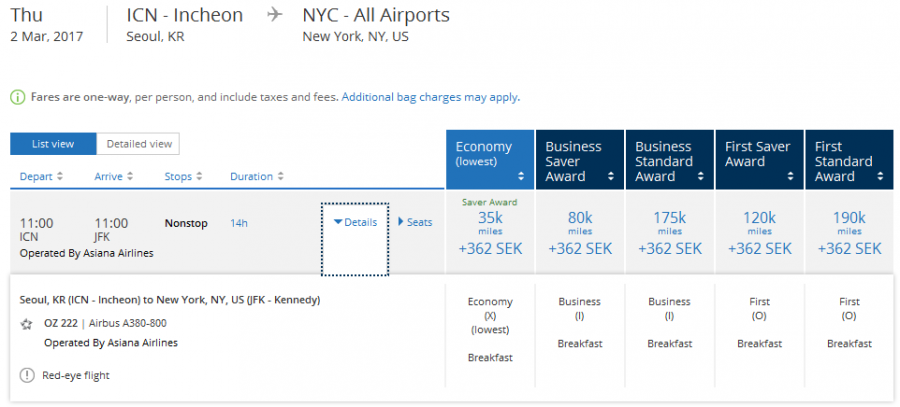Sort by Business Saver Award column

579,159
